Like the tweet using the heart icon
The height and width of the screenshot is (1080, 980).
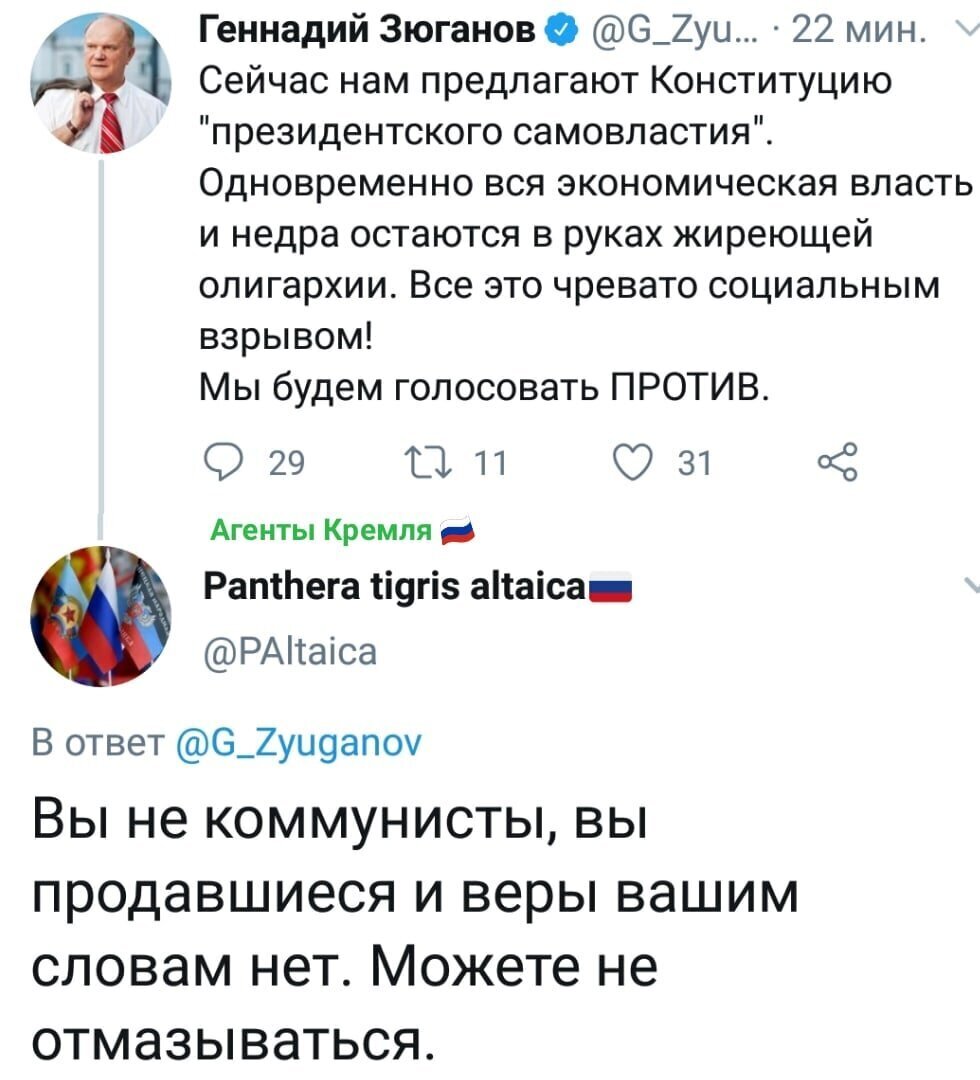633,461
